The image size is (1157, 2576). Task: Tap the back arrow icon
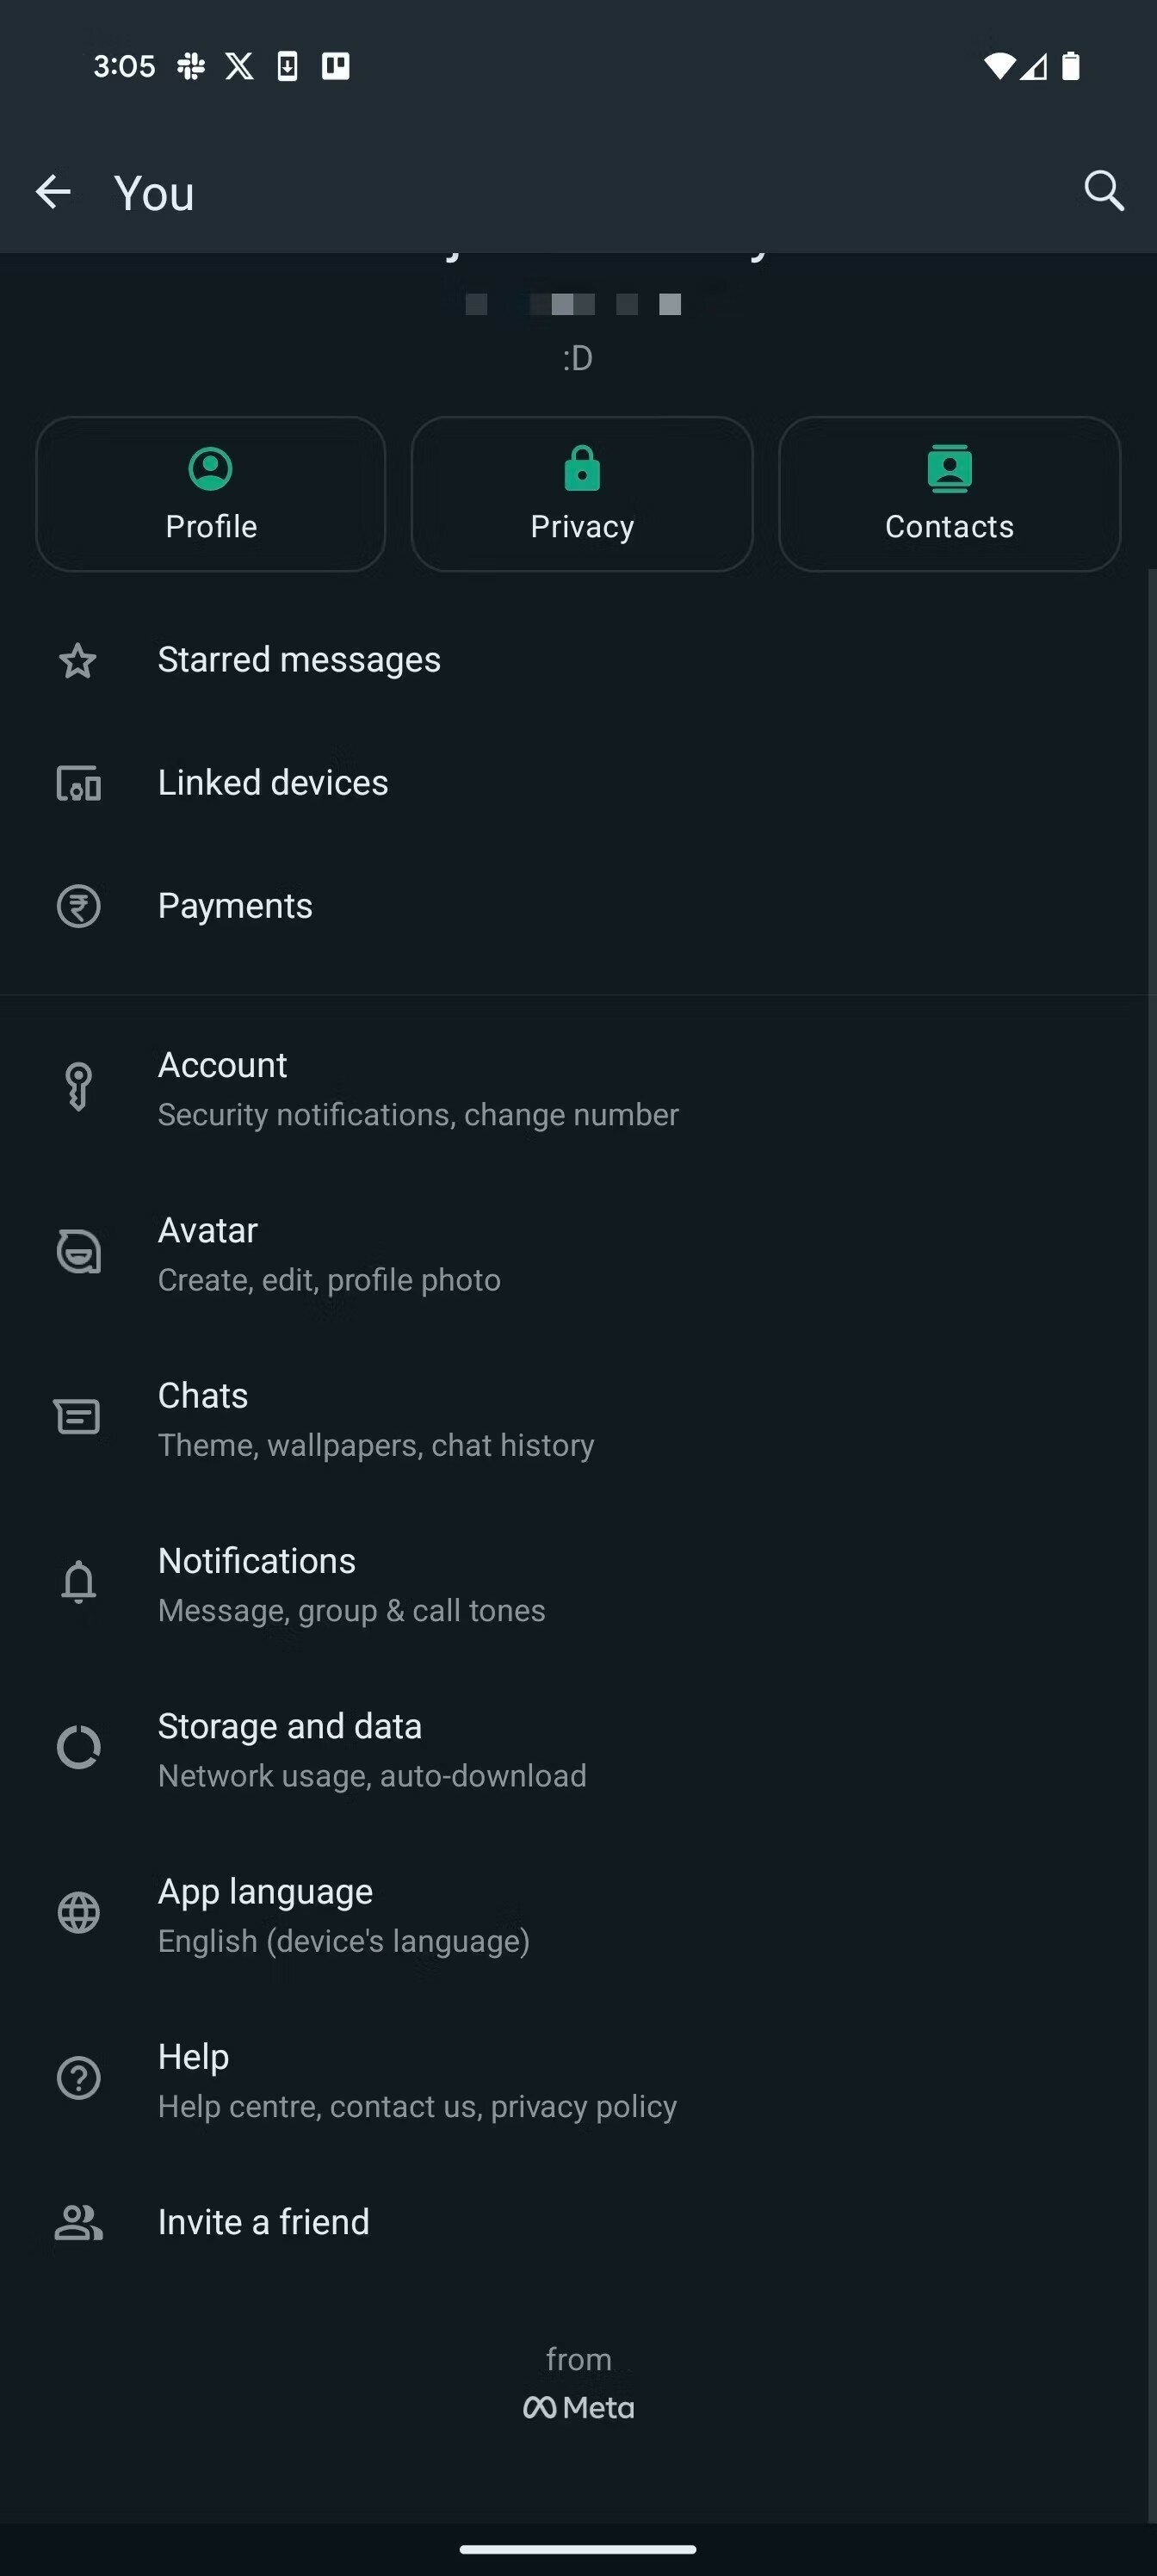[x=53, y=191]
